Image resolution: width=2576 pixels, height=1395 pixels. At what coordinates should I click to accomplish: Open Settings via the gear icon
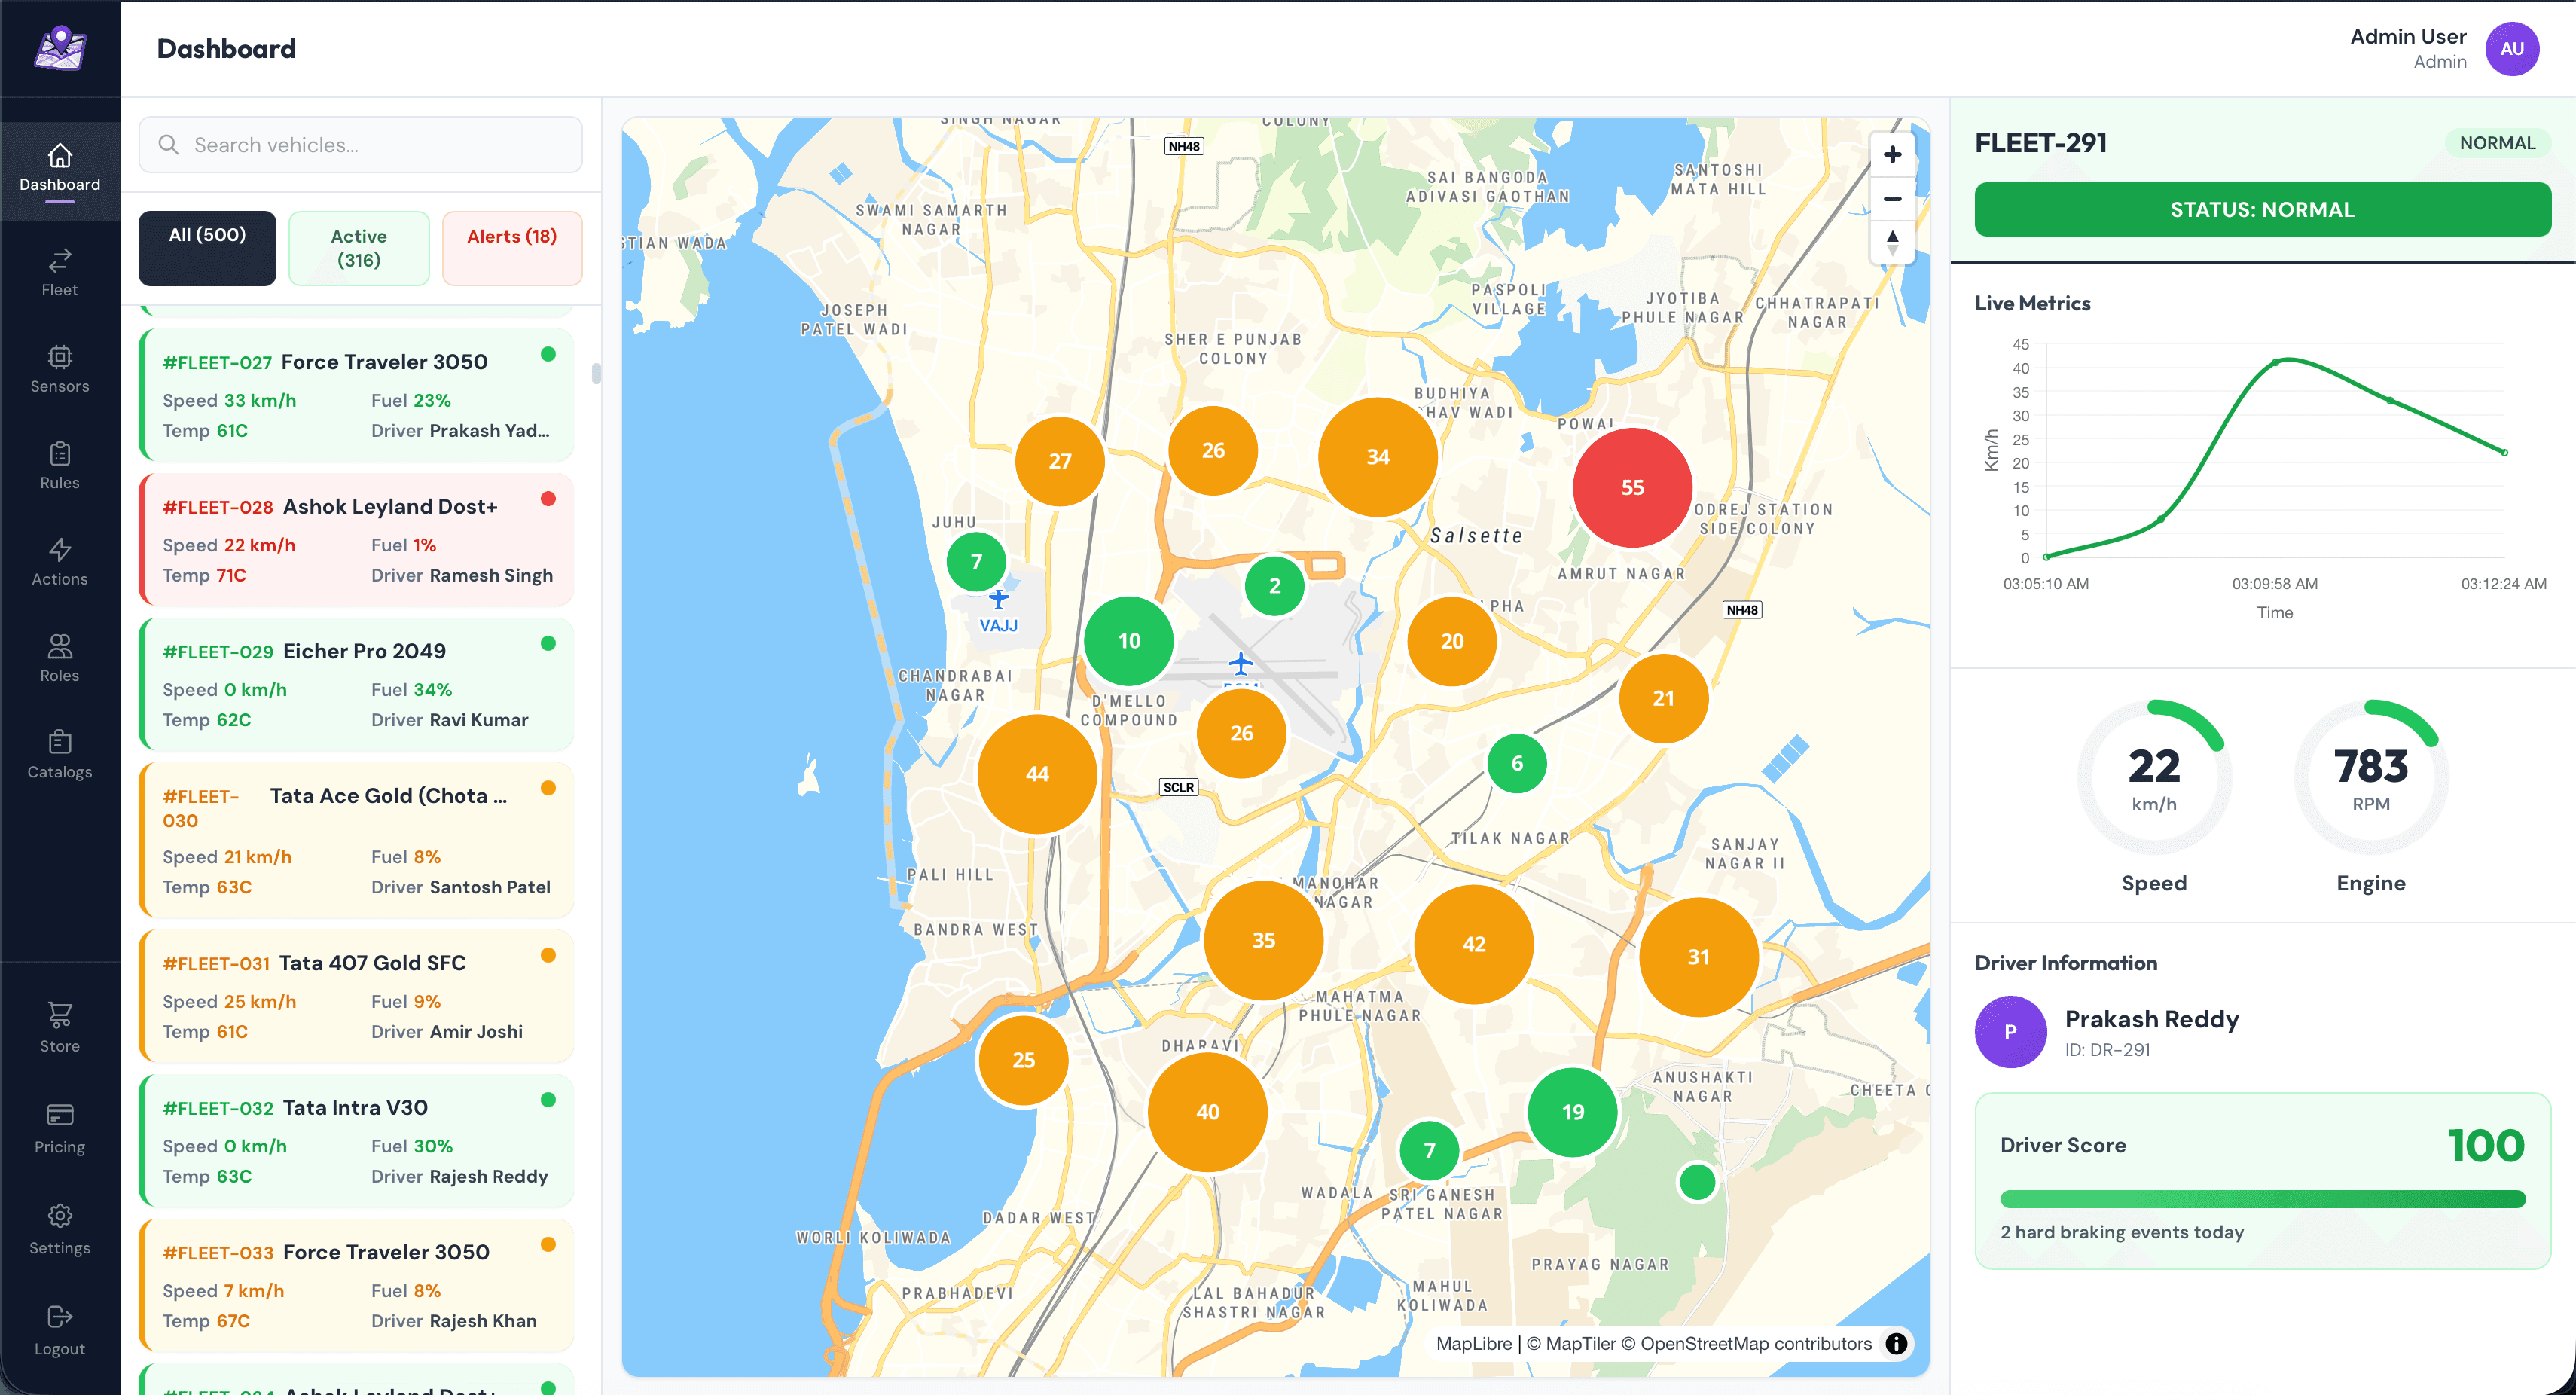click(x=59, y=1228)
